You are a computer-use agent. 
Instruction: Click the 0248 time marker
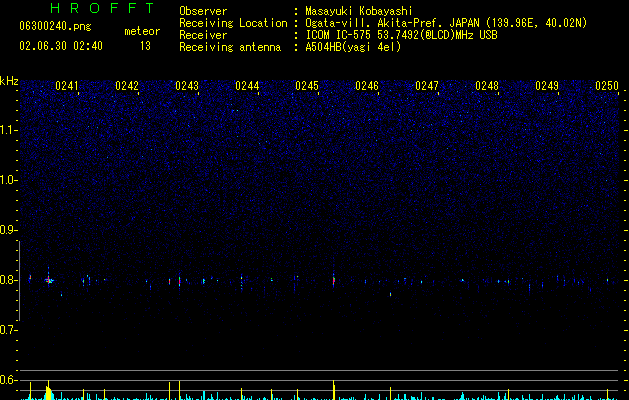pyautogui.click(x=487, y=86)
